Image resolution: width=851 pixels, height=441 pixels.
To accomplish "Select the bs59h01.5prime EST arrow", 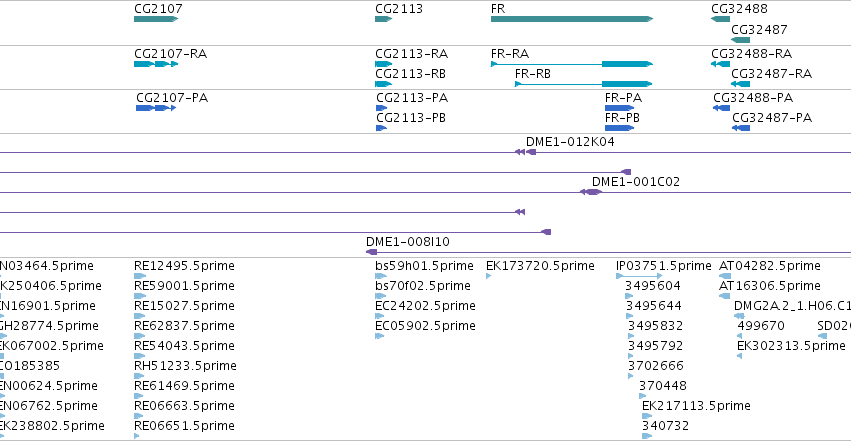I will click(x=380, y=276).
